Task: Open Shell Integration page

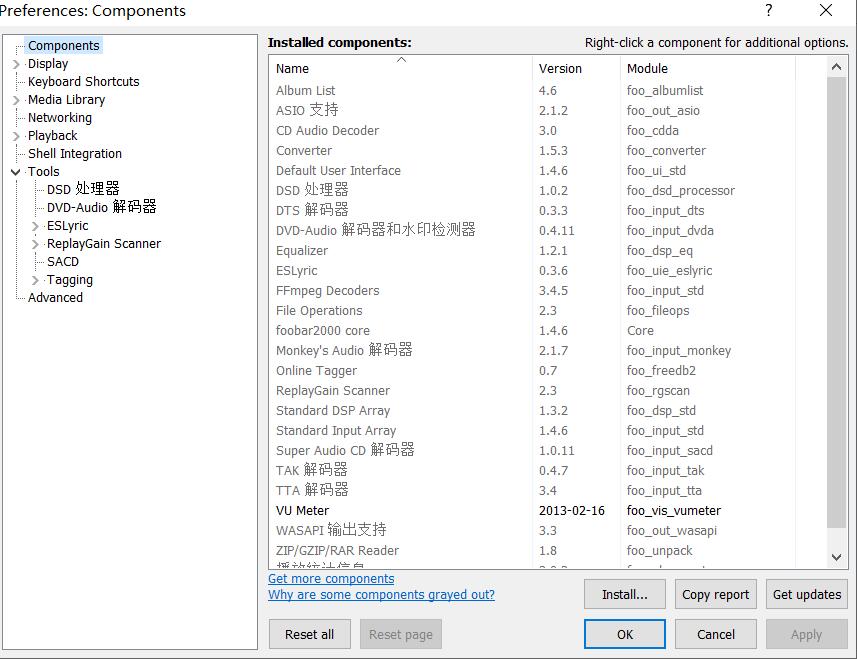Action: [75, 154]
